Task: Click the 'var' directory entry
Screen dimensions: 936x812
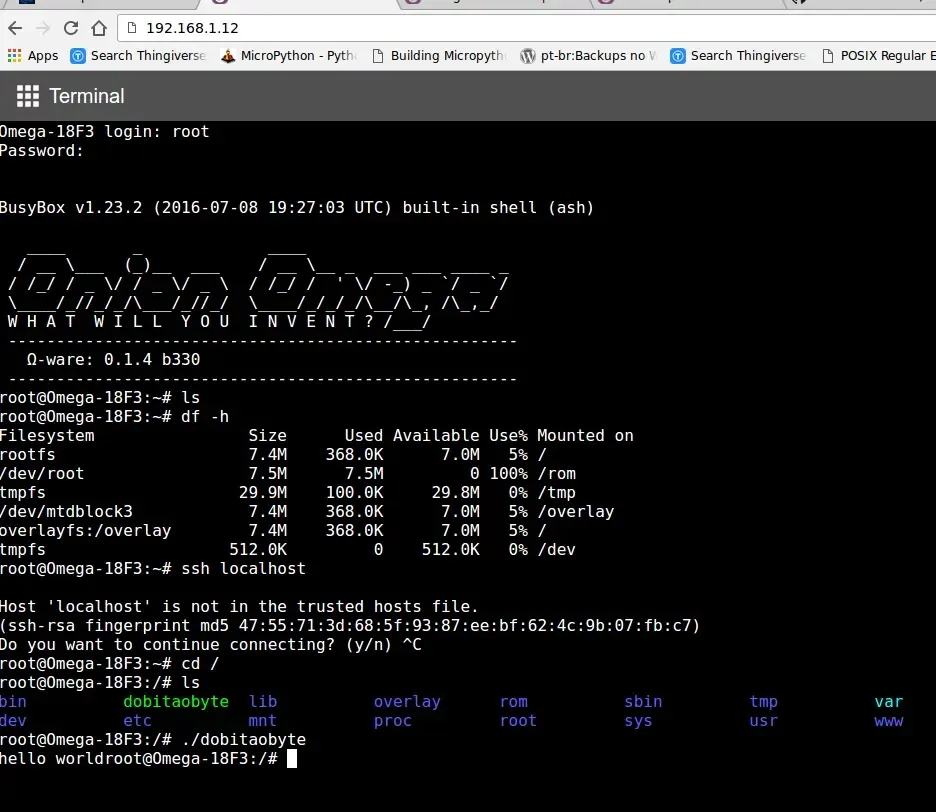Action: (x=889, y=702)
